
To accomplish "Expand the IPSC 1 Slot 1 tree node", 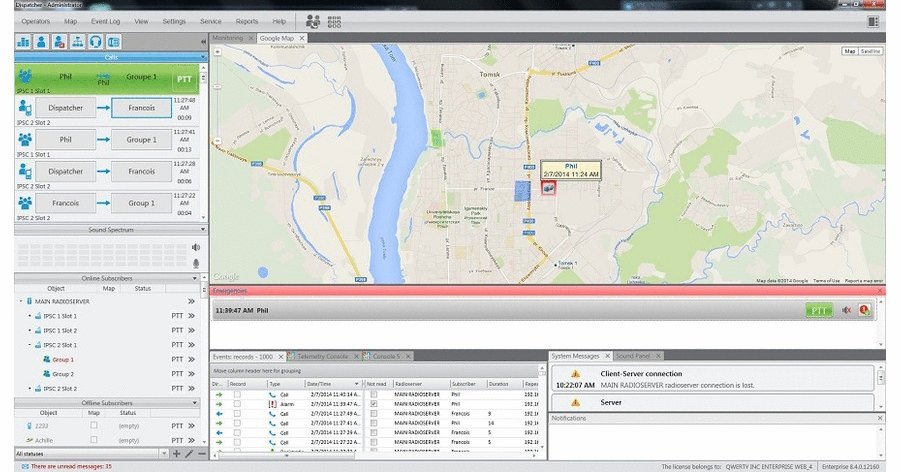I will point(30,316).
